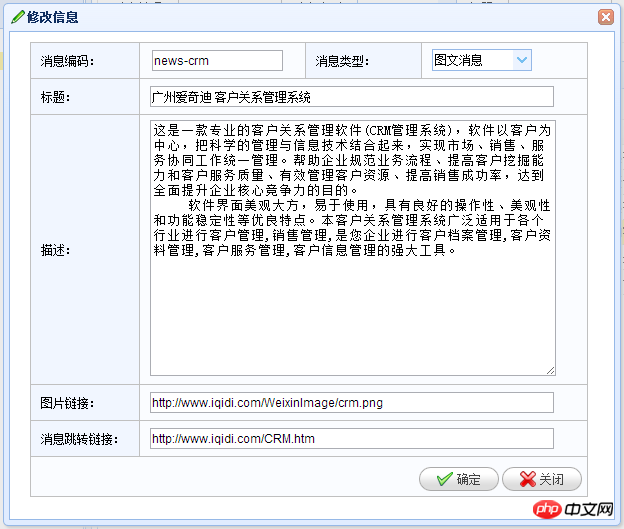Click the 消息类型: label
624x529 pixels.
(342, 61)
